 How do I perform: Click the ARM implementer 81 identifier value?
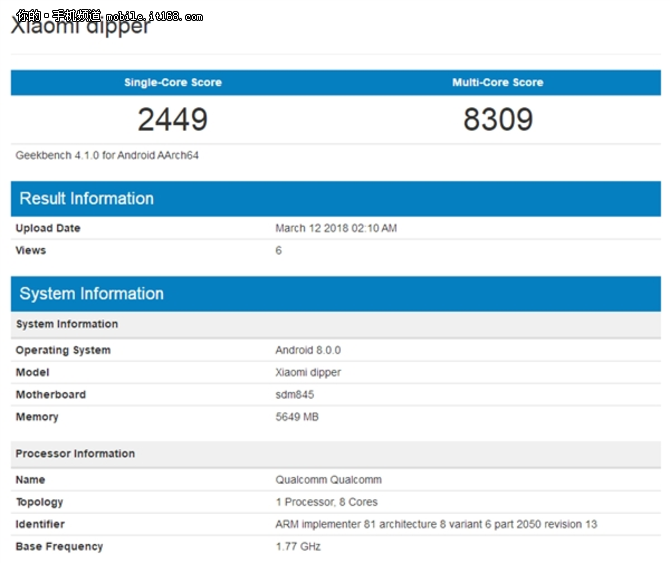coord(436,525)
